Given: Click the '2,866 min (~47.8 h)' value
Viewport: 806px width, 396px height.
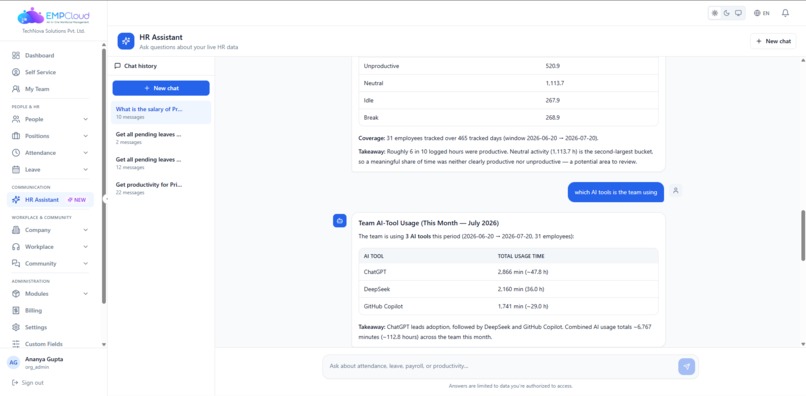Looking at the screenshot, I should [523, 272].
